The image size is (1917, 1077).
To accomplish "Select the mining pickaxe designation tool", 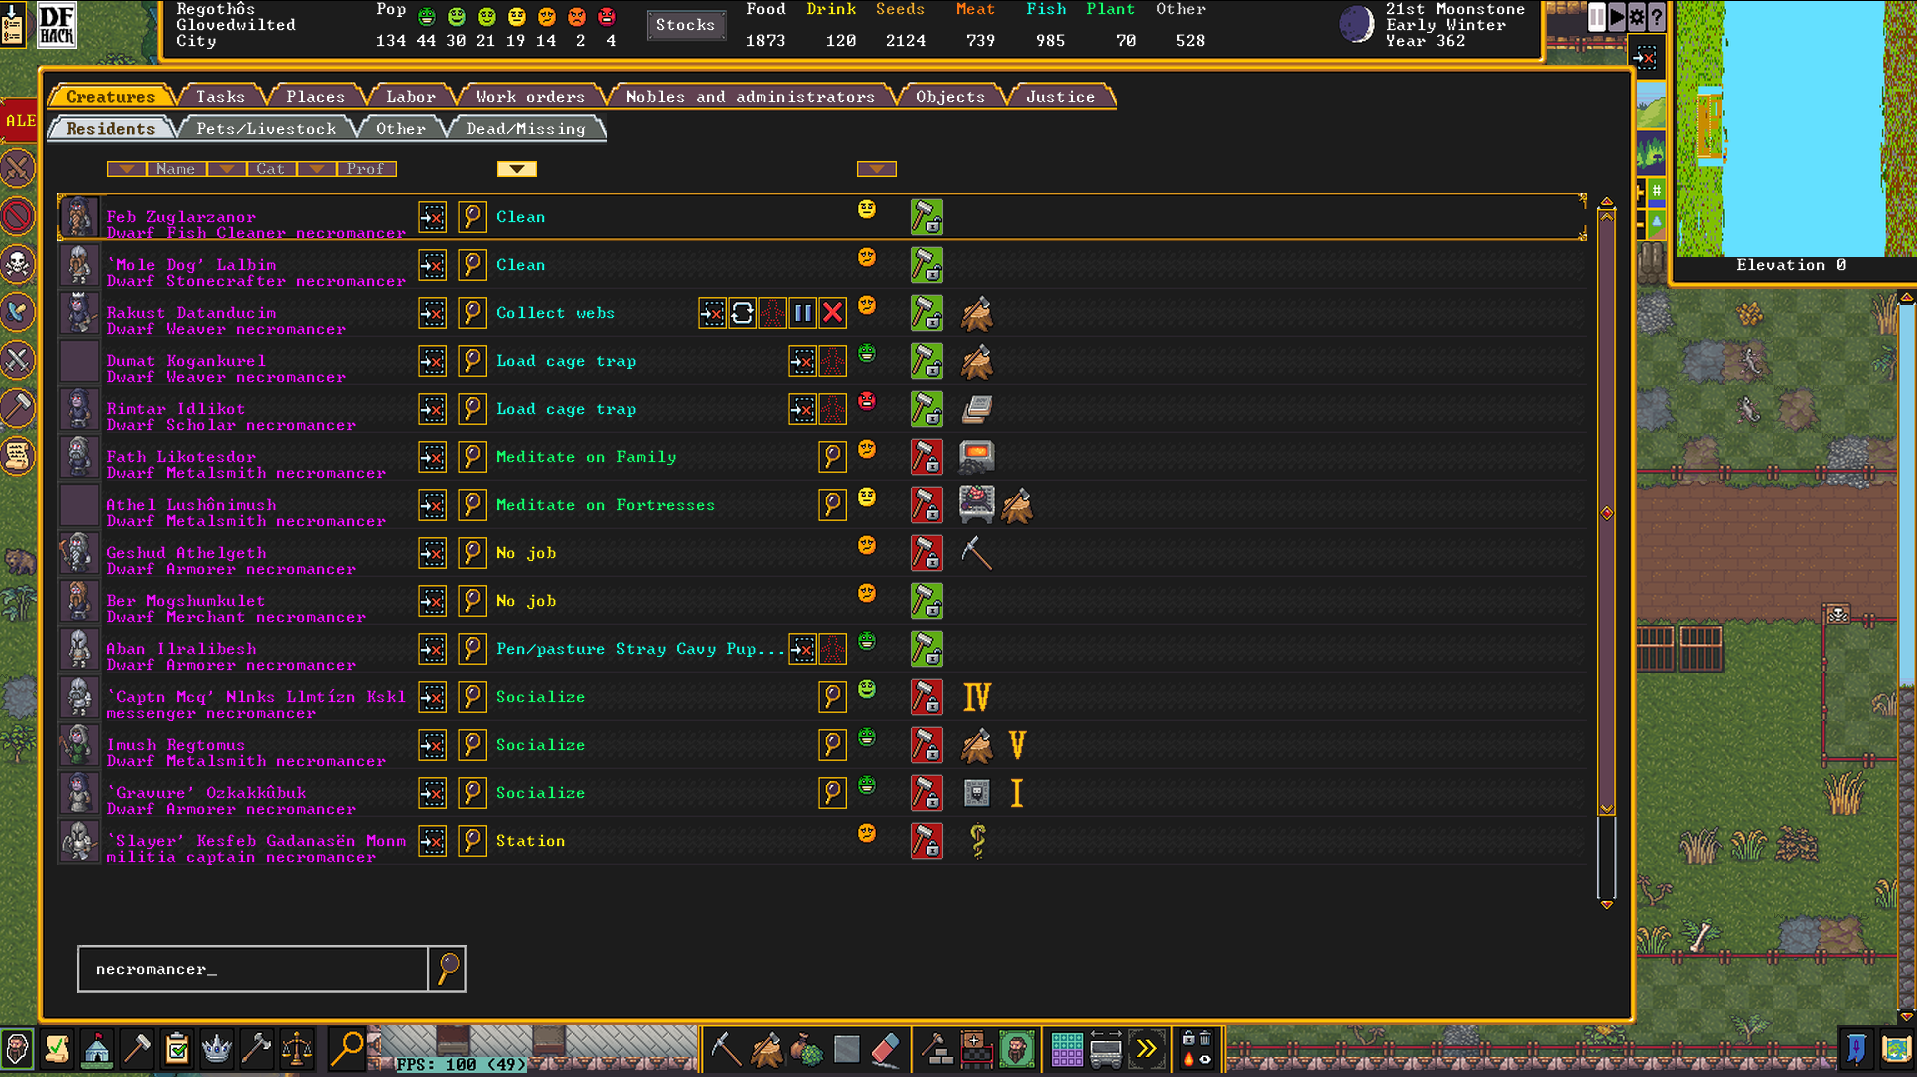I will [x=726, y=1049].
